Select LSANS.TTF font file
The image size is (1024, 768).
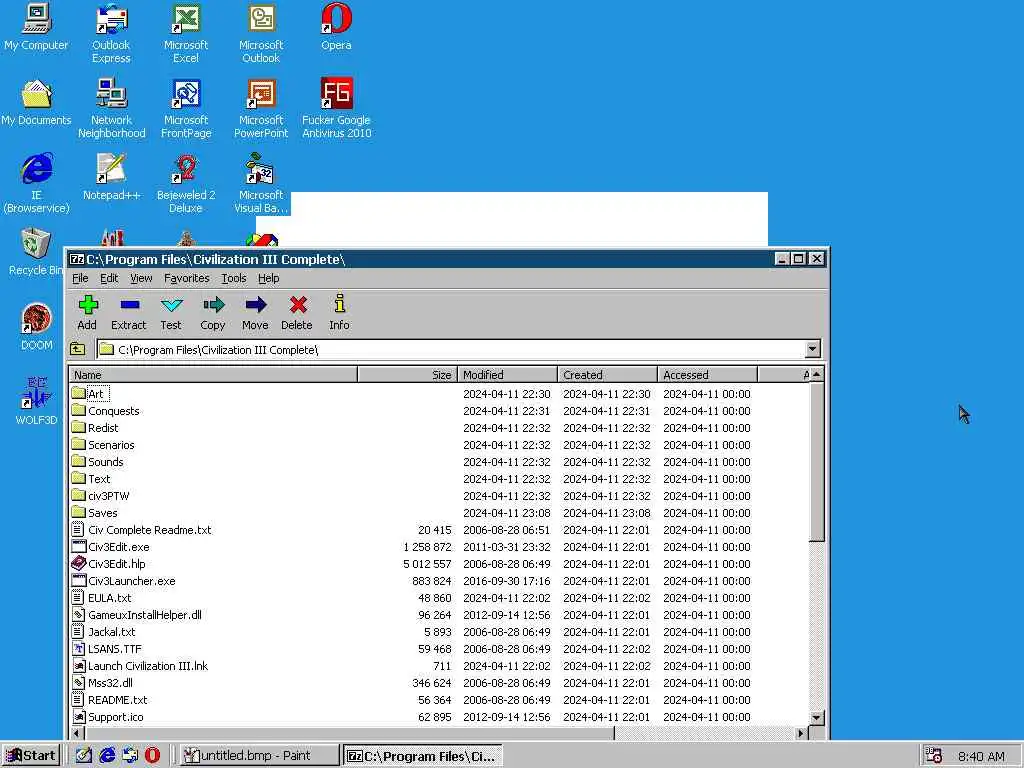point(106,648)
